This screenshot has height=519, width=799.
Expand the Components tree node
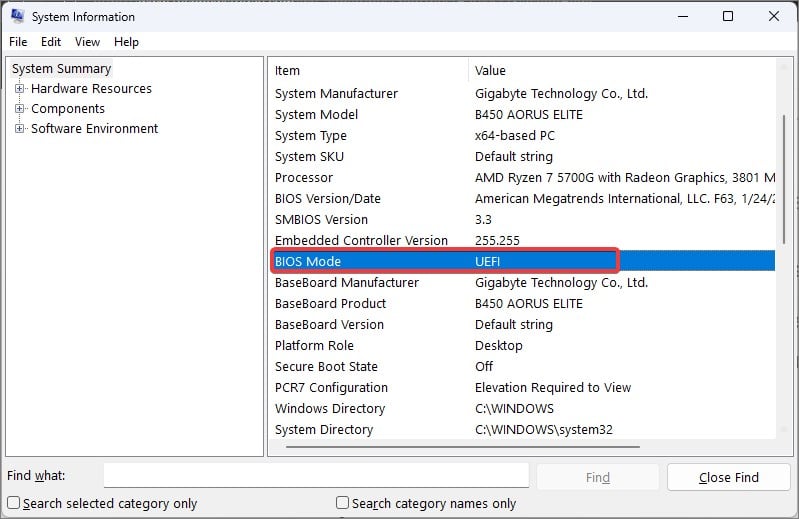point(20,109)
